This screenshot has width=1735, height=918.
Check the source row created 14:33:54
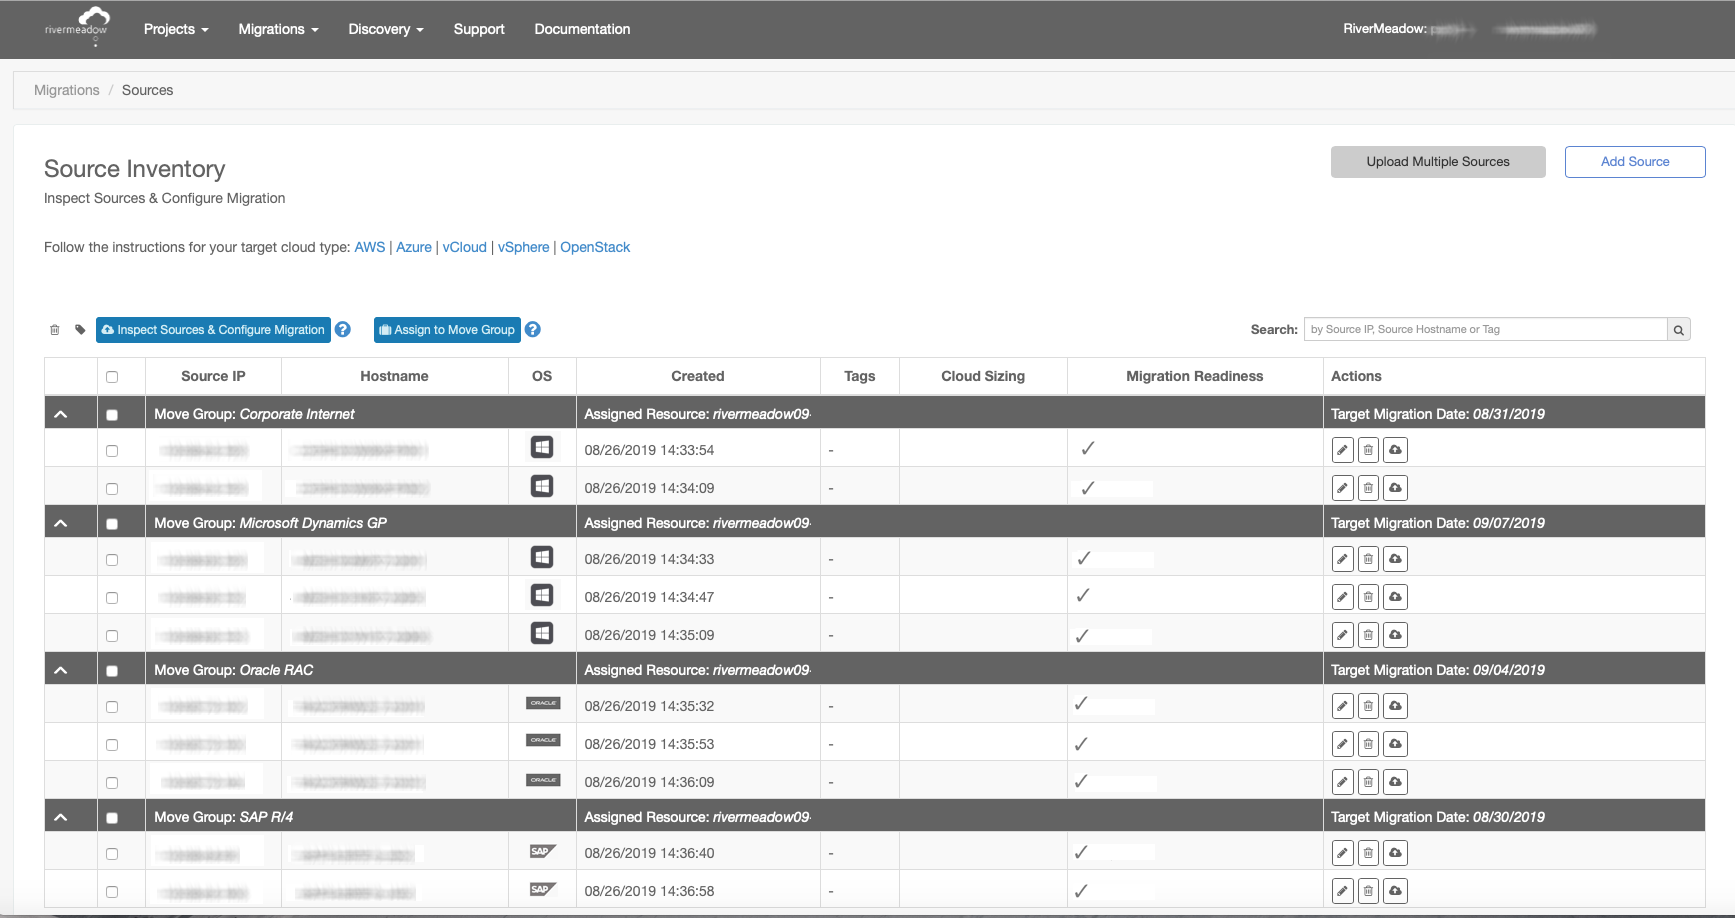tap(112, 451)
